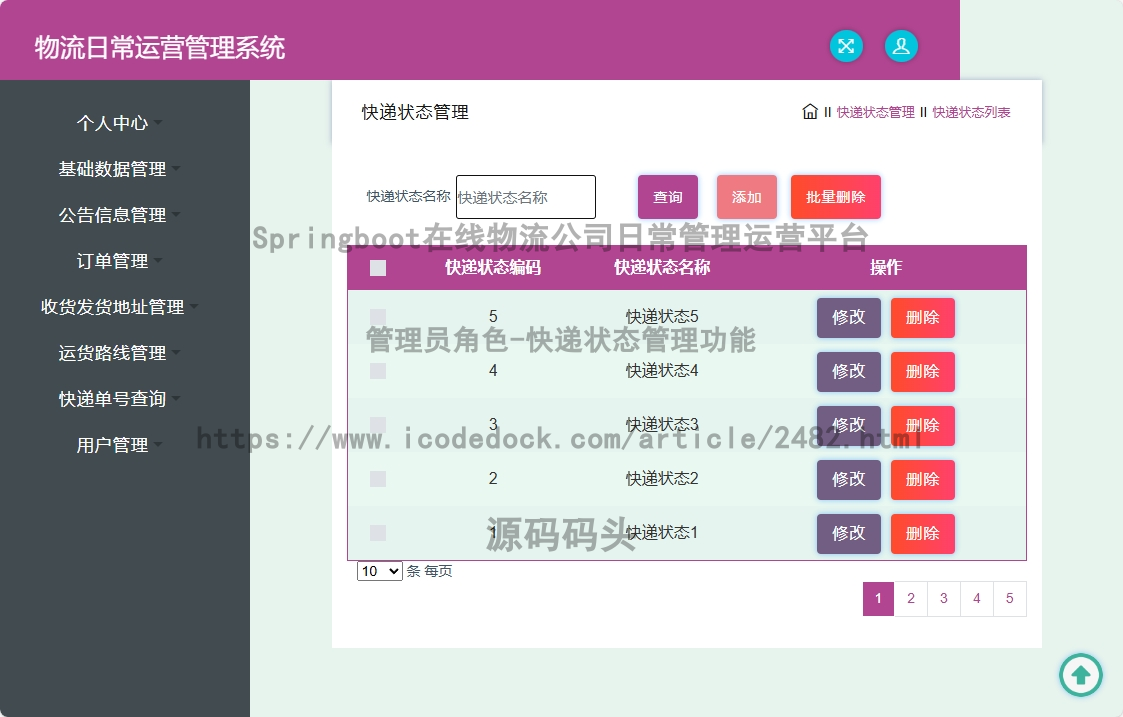
Task: Open the user profile icon
Action: (901, 47)
